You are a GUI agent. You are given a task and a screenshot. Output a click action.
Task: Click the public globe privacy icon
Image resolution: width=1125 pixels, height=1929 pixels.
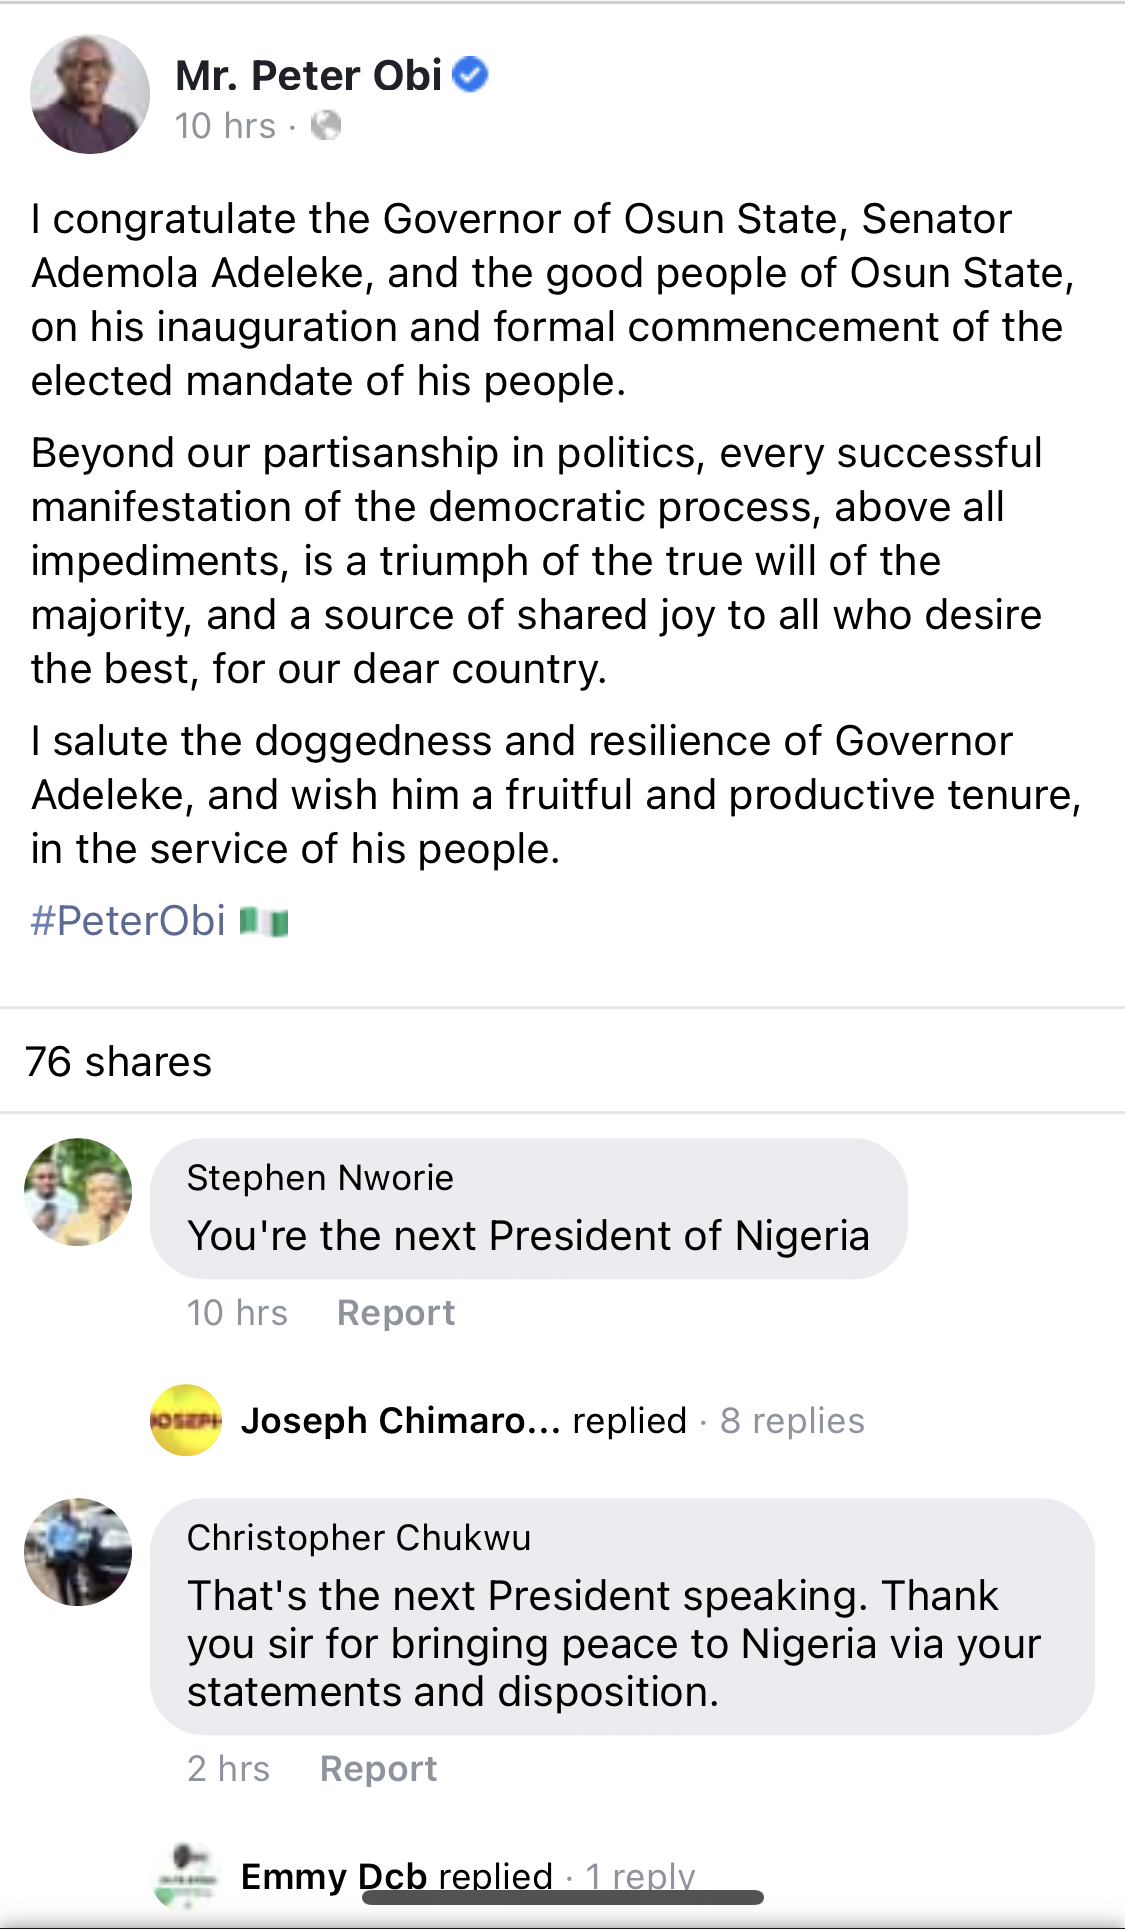[326, 126]
